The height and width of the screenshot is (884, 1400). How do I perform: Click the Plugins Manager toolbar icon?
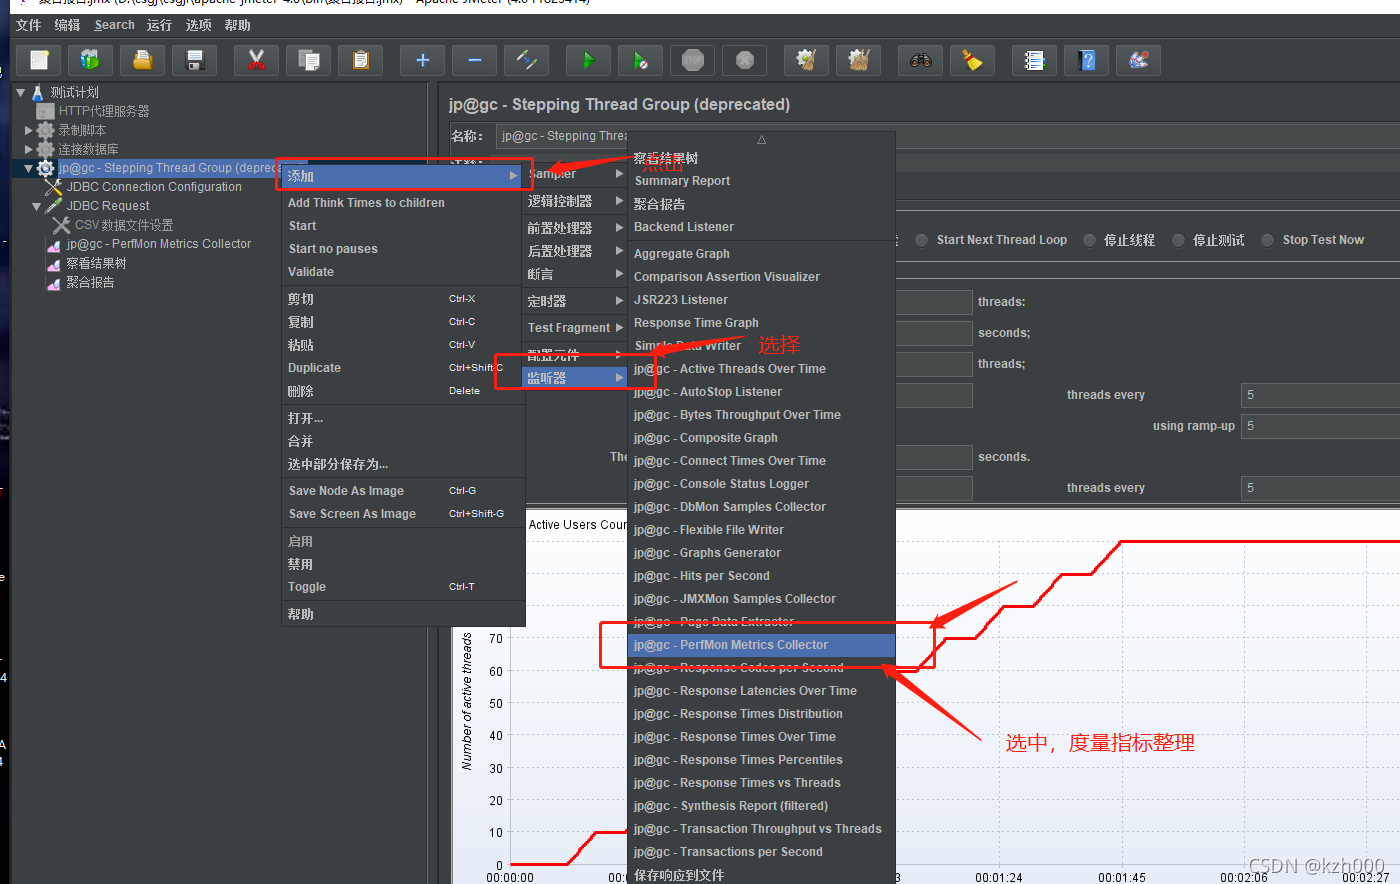(1139, 61)
